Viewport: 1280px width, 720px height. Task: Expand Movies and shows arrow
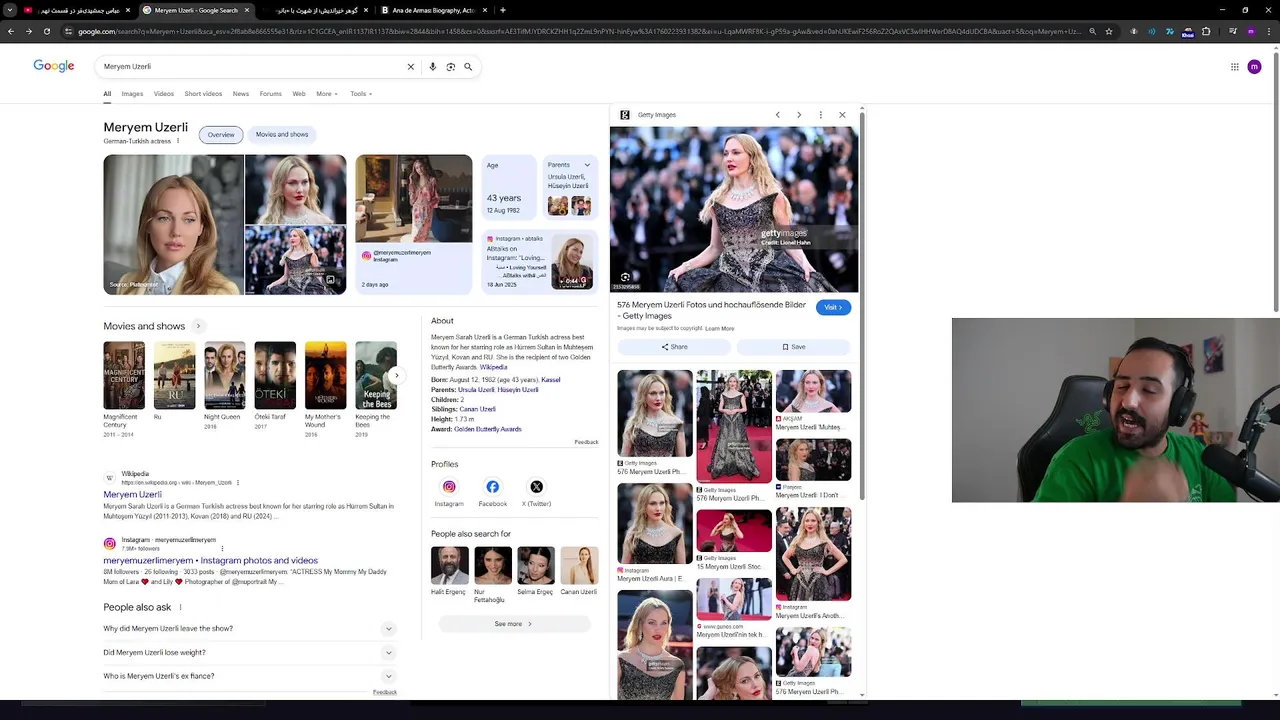(198, 326)
